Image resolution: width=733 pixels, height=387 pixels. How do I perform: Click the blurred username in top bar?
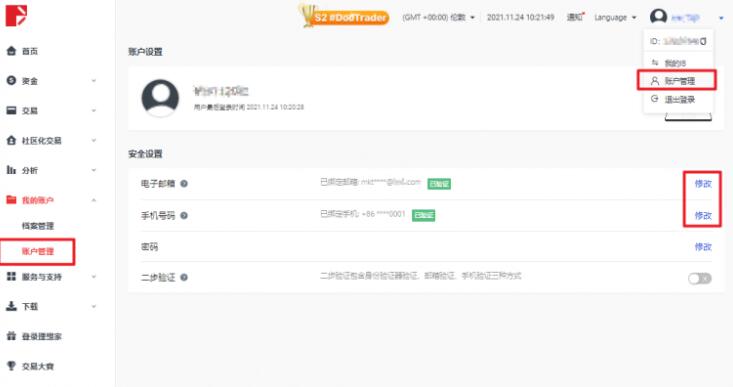click(x=685, y=18)
